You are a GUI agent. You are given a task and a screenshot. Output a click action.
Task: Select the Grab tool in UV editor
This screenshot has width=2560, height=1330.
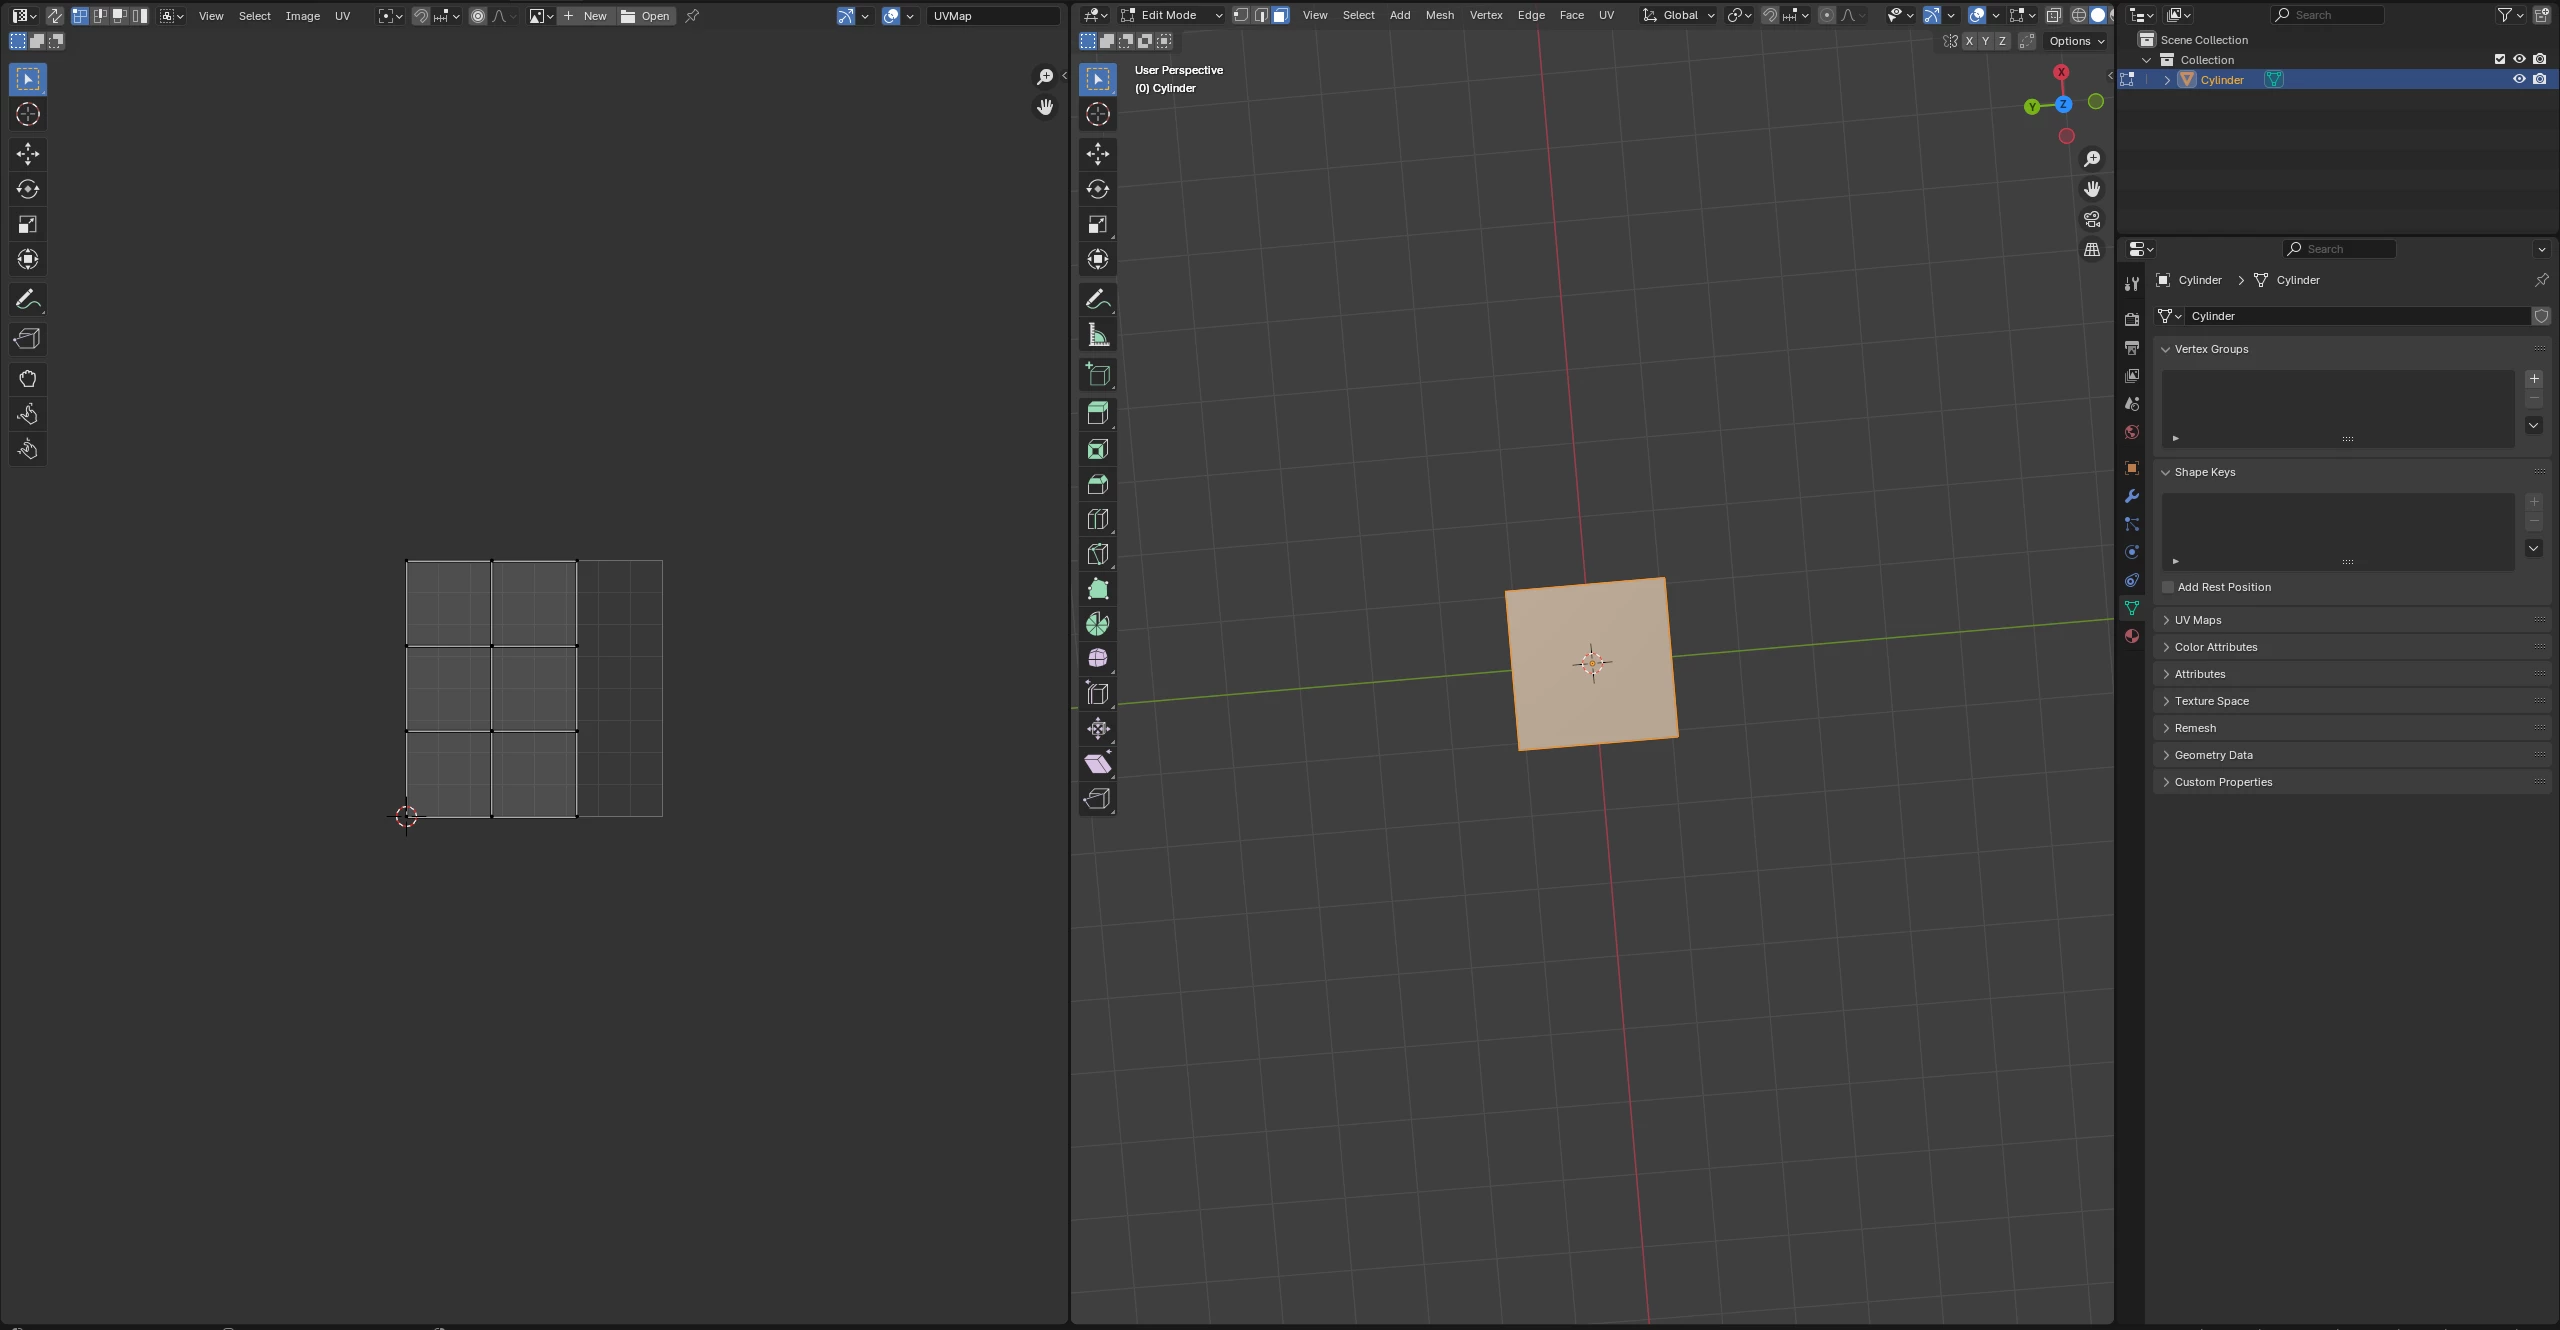point(27,379)
